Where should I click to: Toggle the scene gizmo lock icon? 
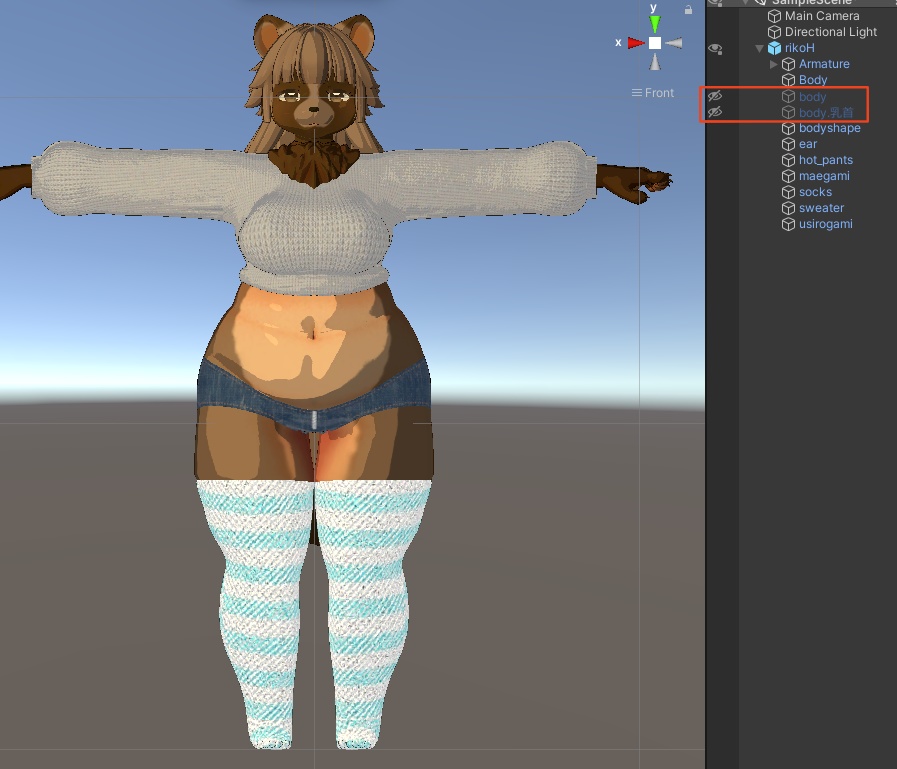click(x=688, y=9)
